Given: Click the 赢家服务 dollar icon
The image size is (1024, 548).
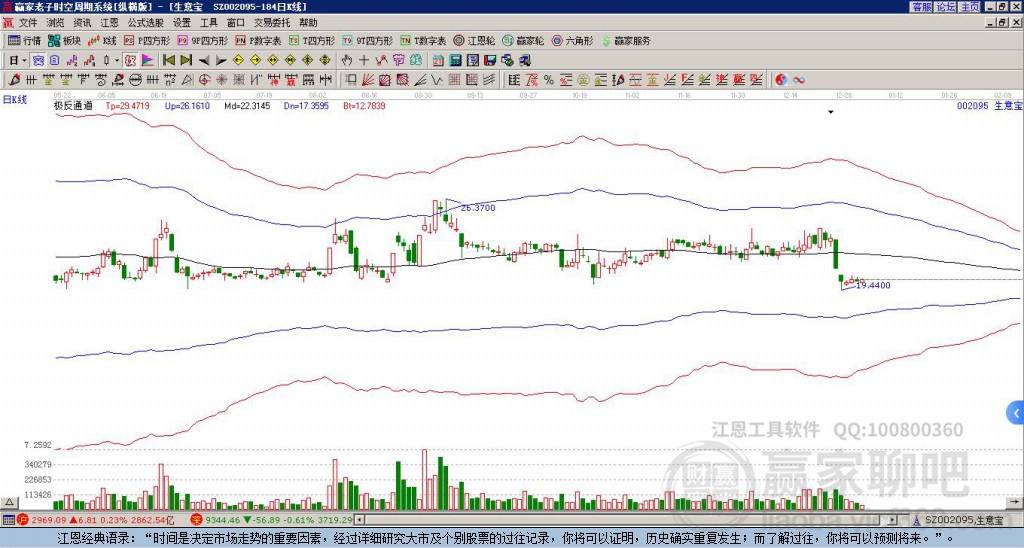Looking at the screenshot, I should click(x=625, y=41).
